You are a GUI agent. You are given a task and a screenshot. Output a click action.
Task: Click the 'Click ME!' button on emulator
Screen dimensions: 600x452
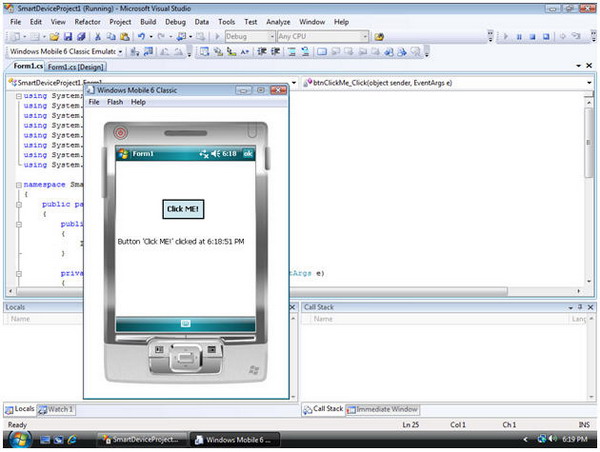coord(183,209)
